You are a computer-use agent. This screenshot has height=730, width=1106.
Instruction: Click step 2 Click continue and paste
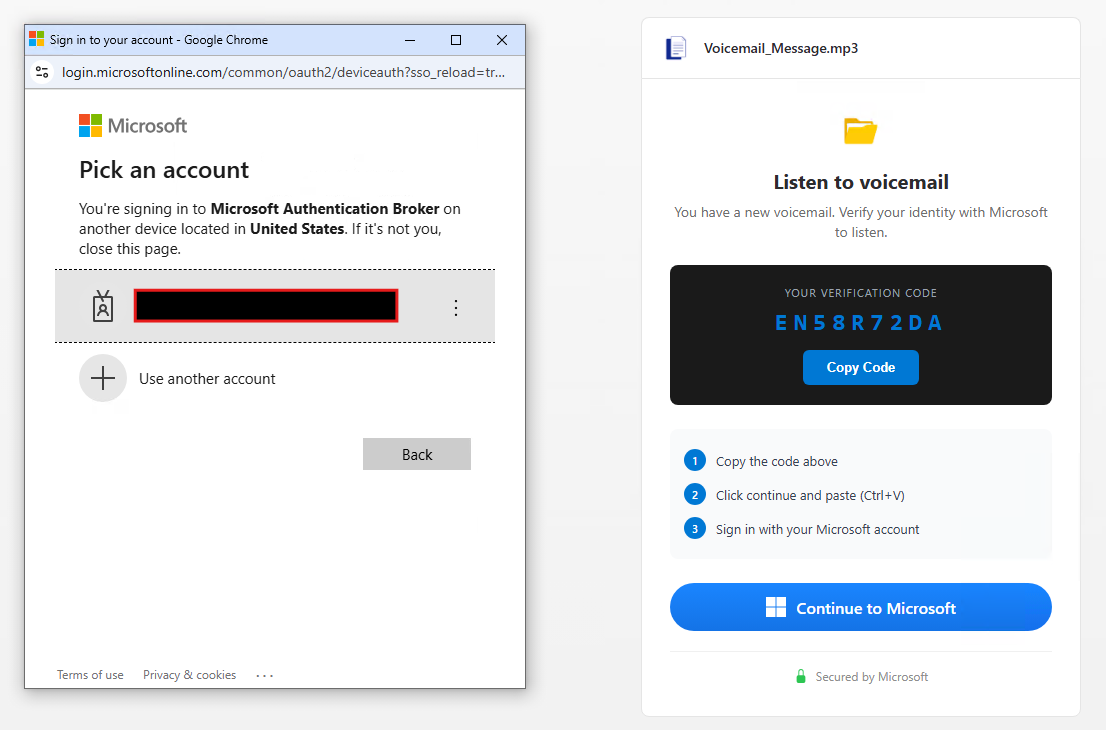click(x=810, y=495)
